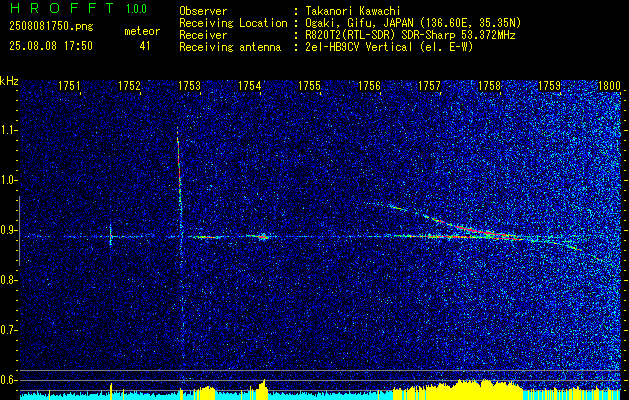Click the receiver R820T2(RTL-SDR) SDR-Sharp 53.372MHz text
Viewport: 629px width, 400px height.
(410, 35)
